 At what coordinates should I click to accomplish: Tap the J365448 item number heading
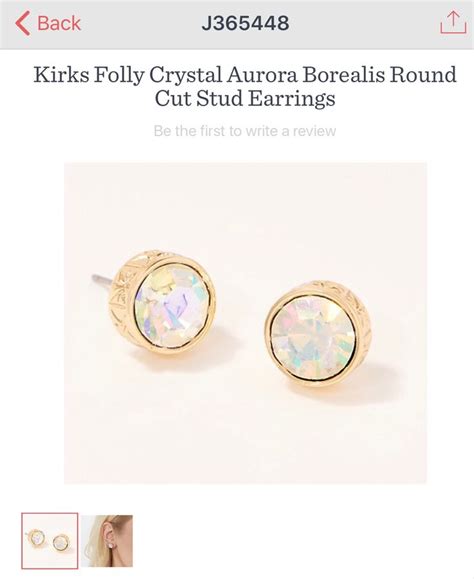point(245,23)
